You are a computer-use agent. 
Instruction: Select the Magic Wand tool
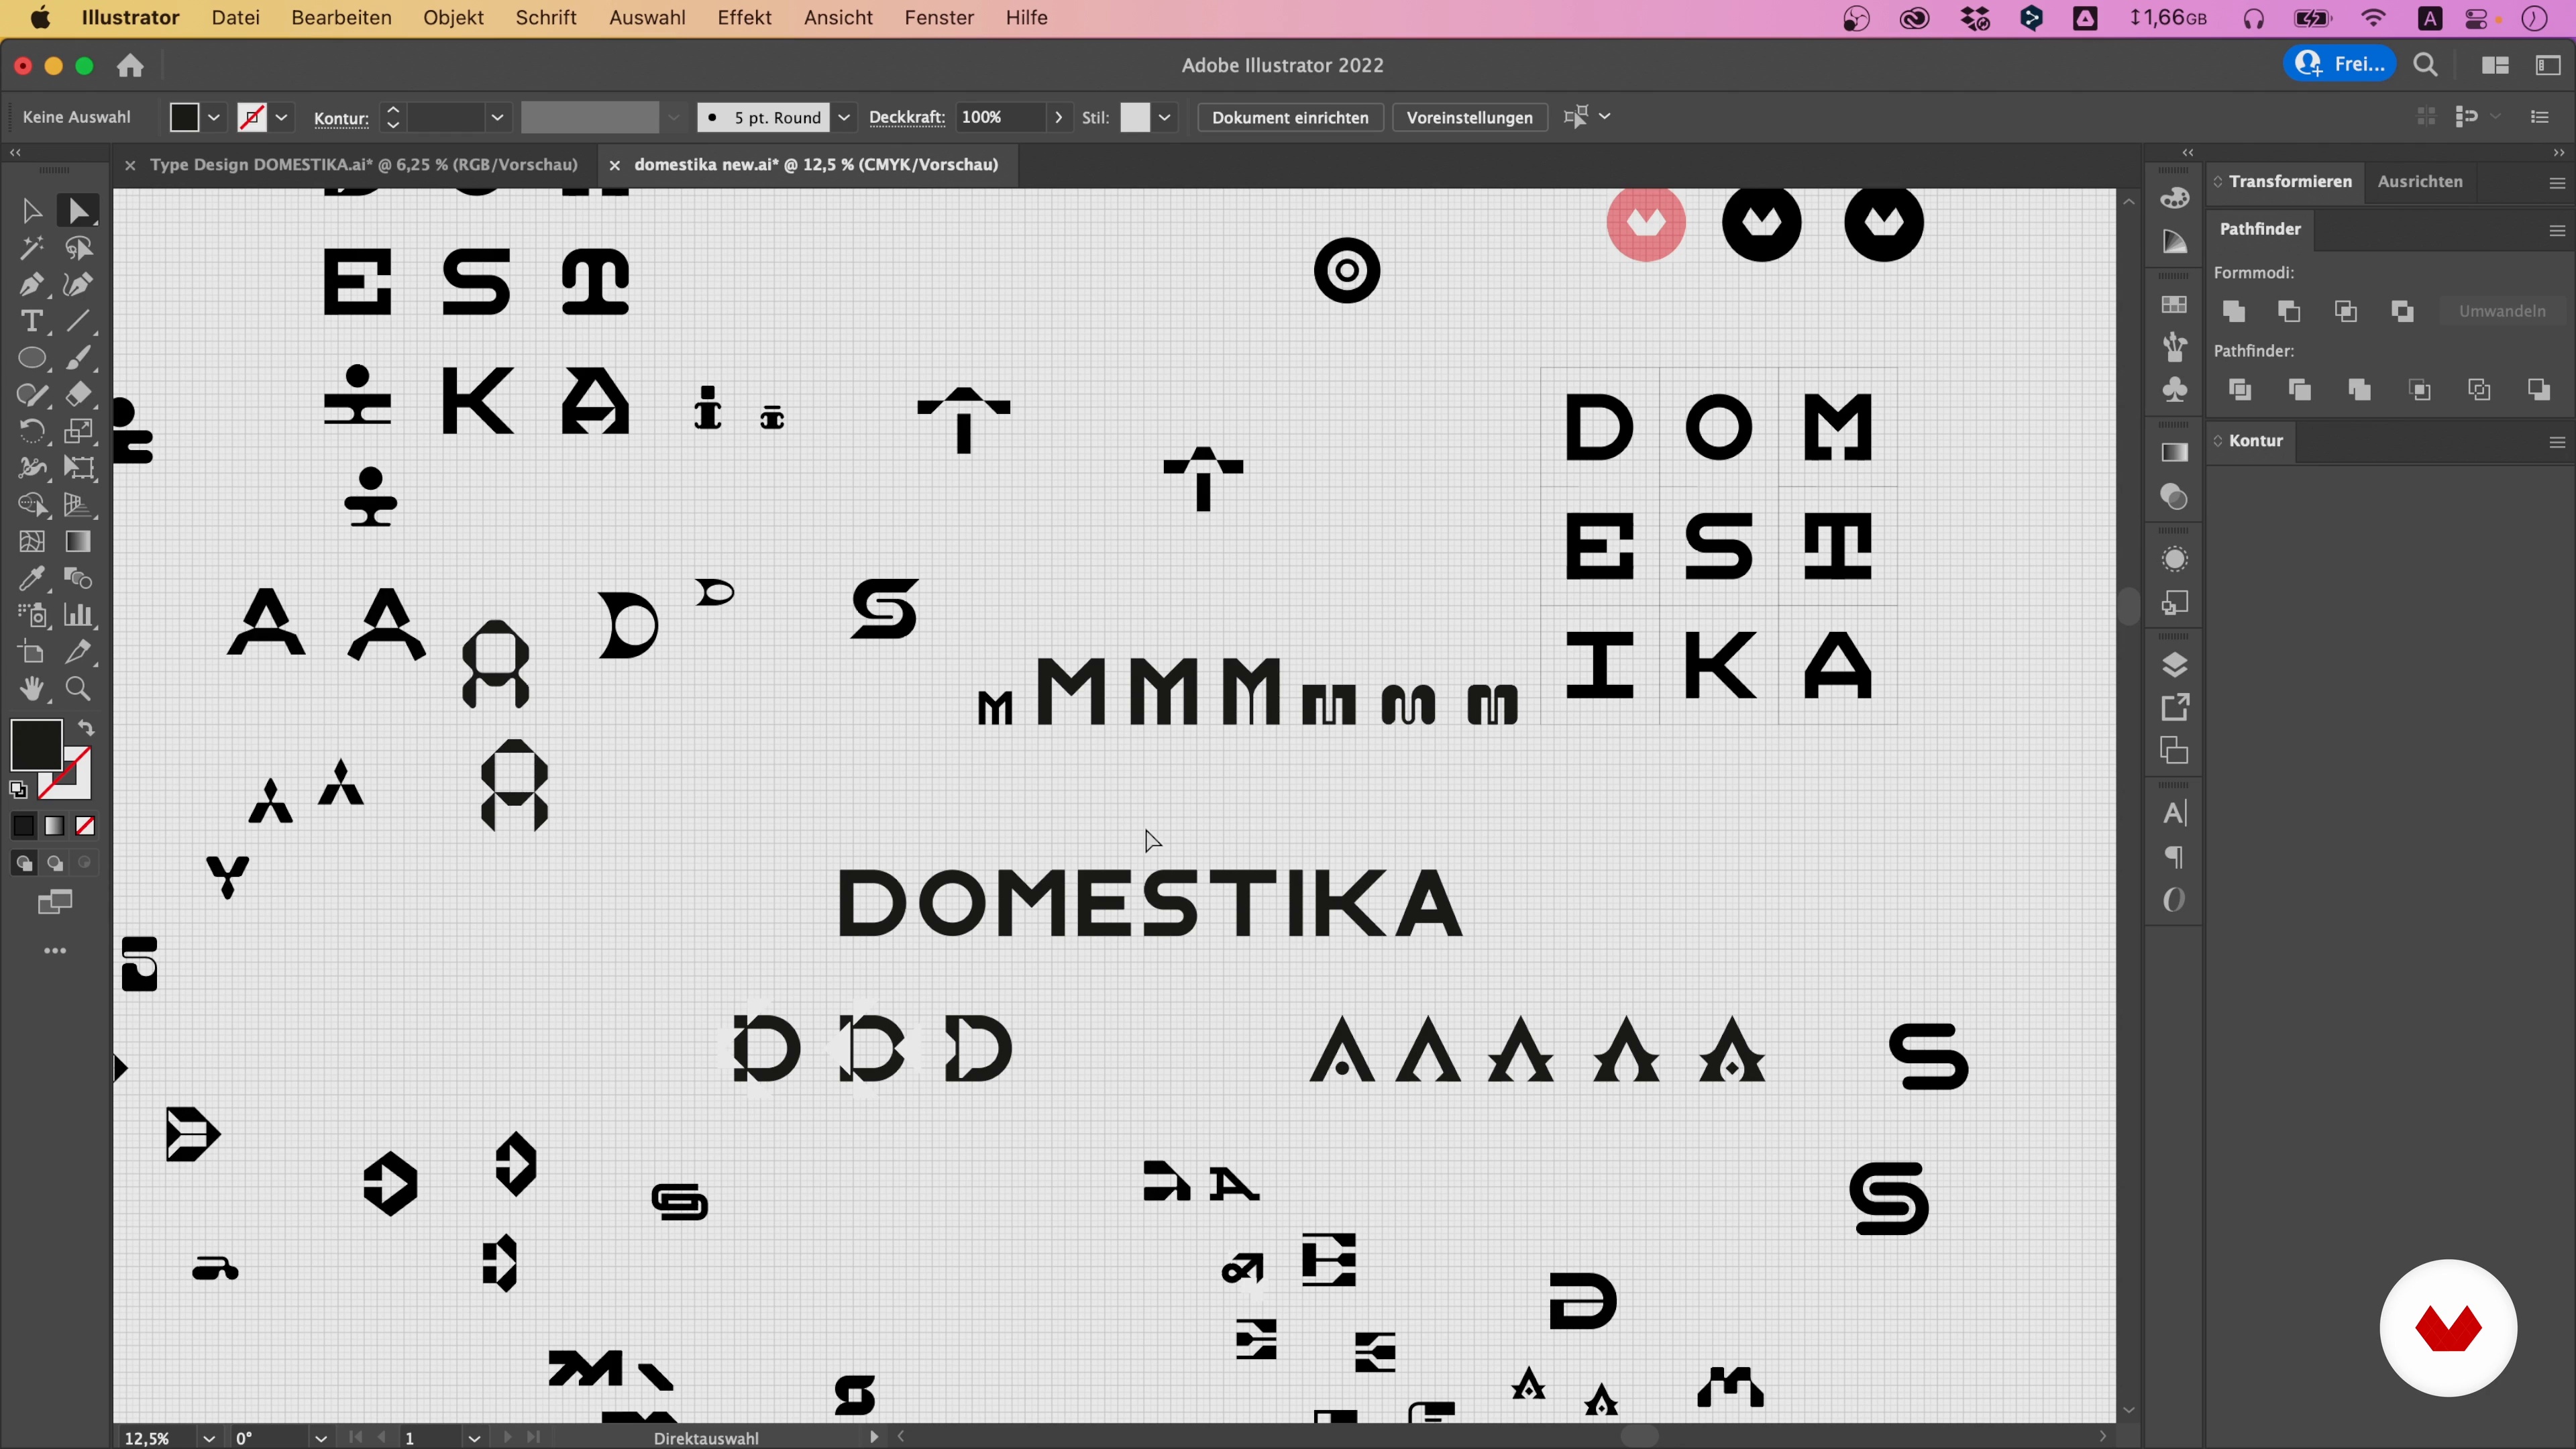pos(31,248)
